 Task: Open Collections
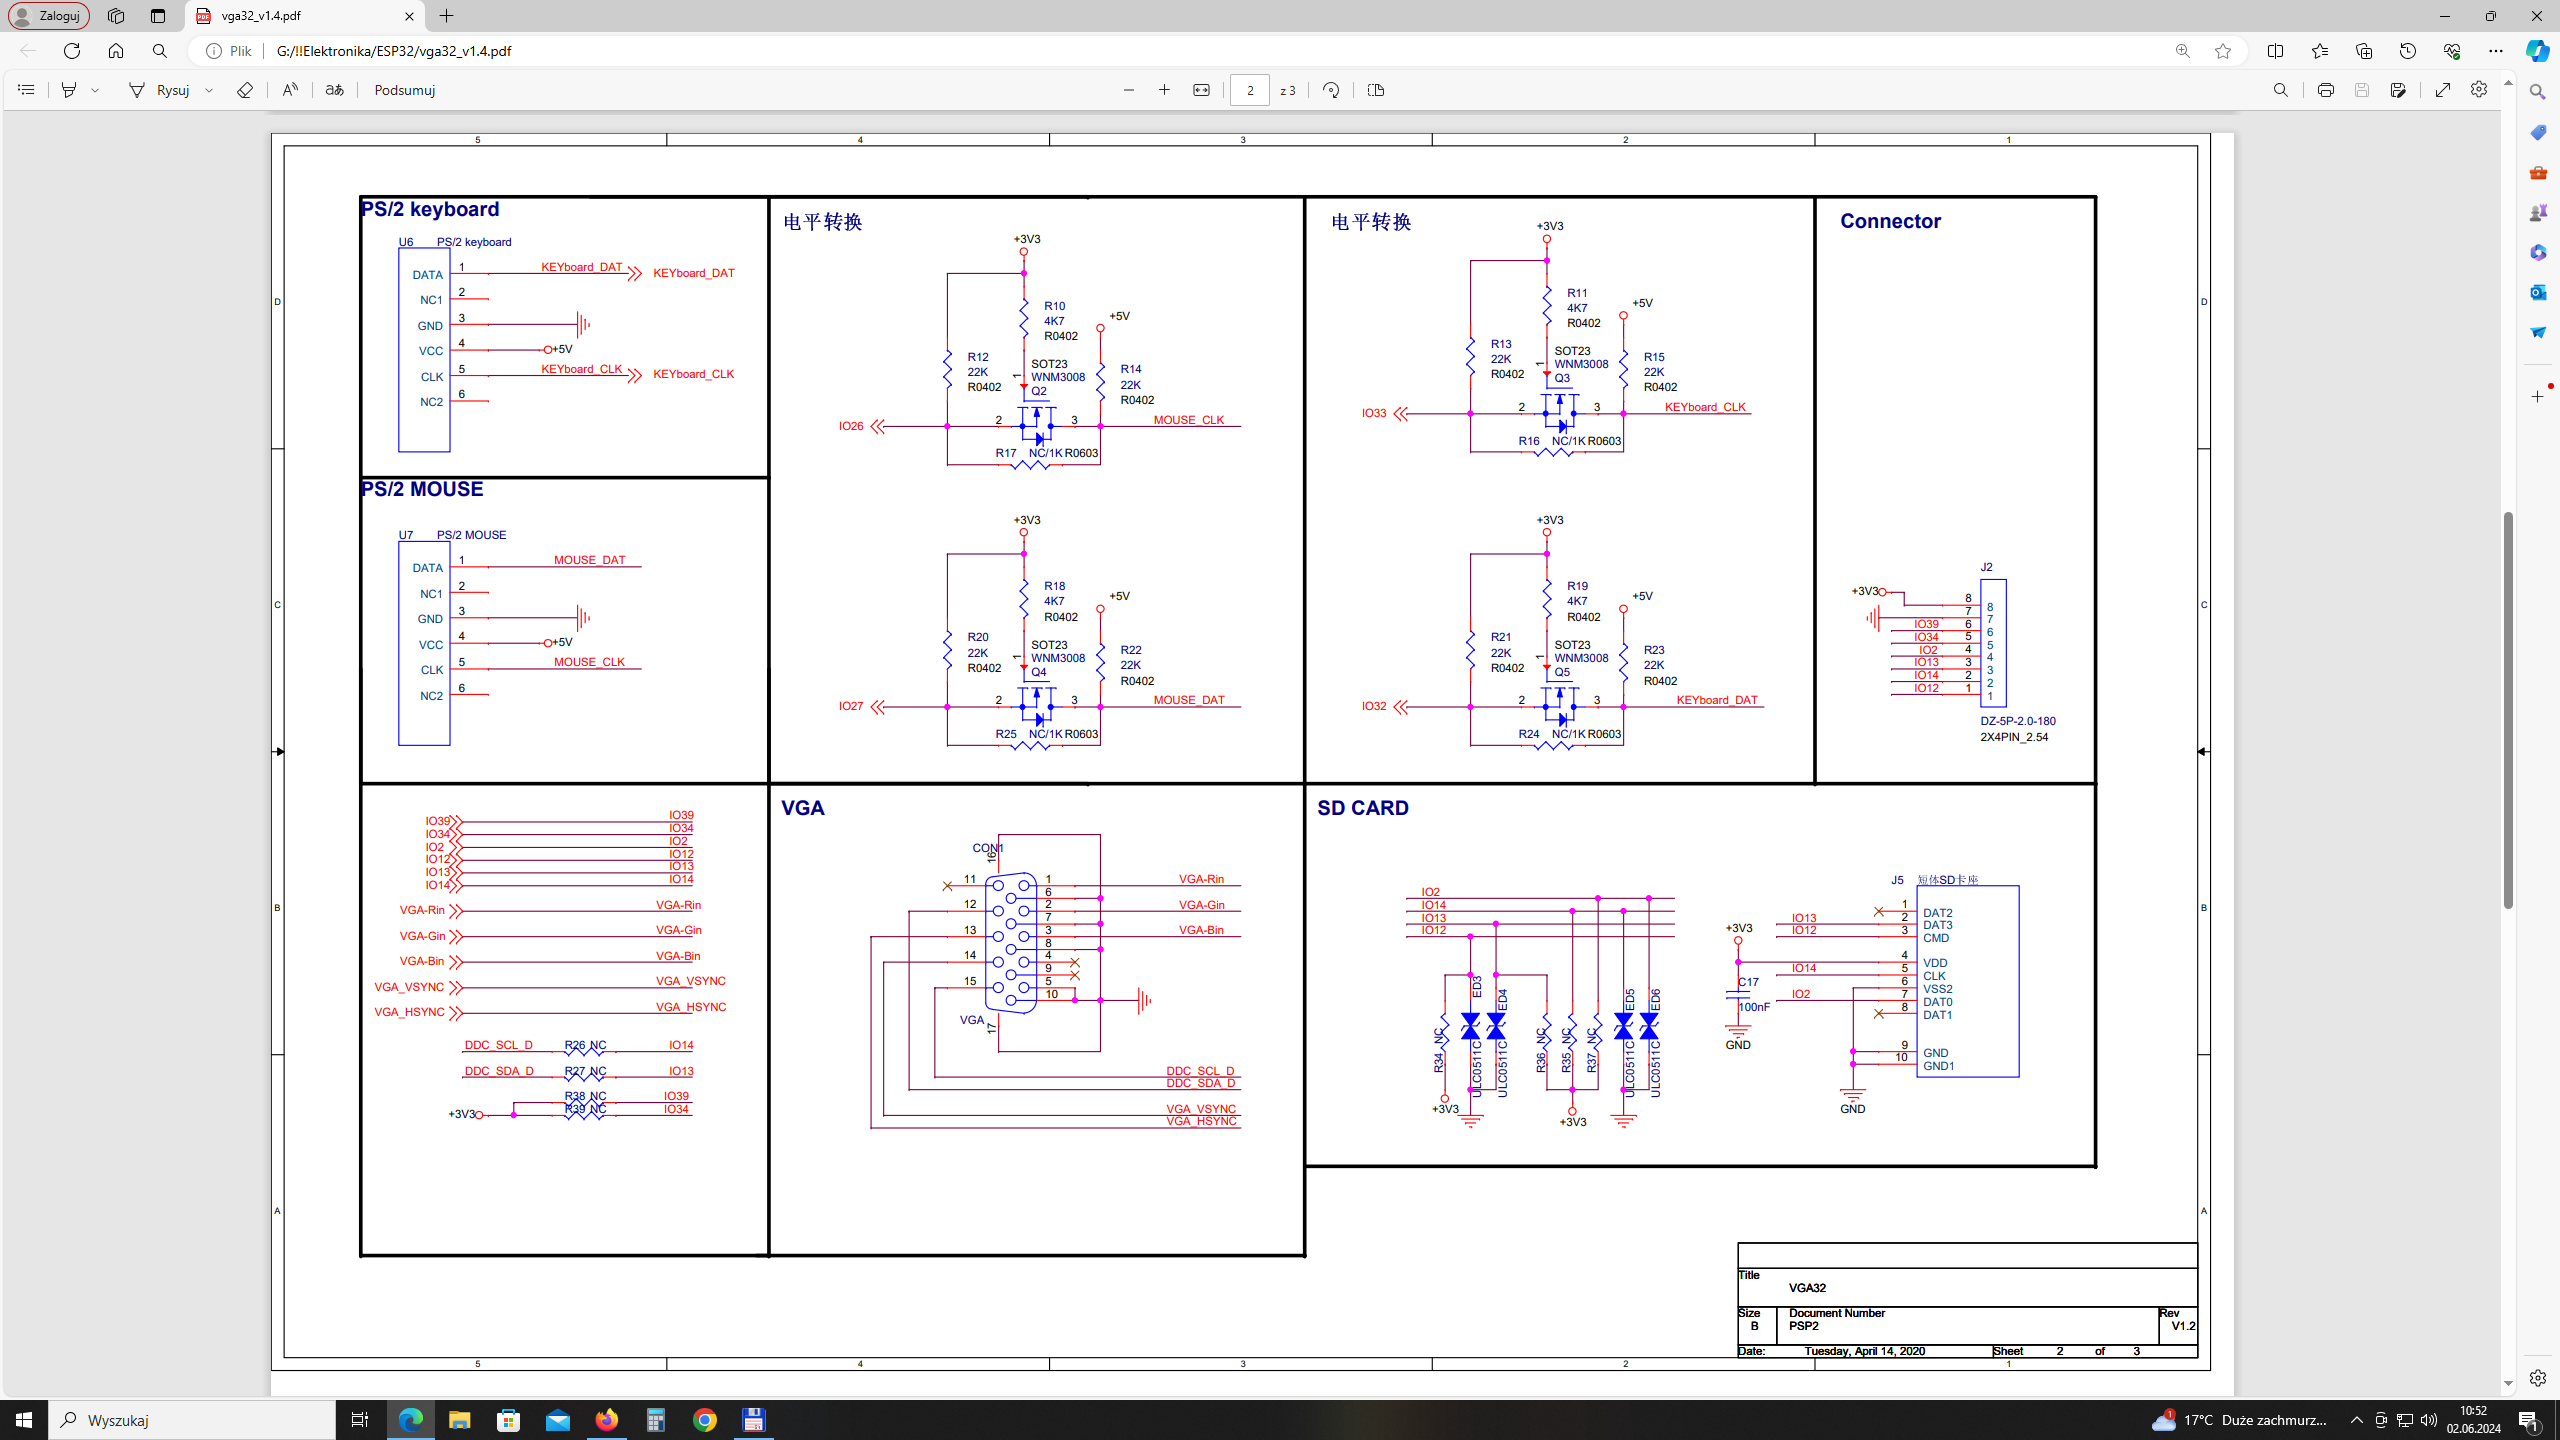coord(2364,51)
